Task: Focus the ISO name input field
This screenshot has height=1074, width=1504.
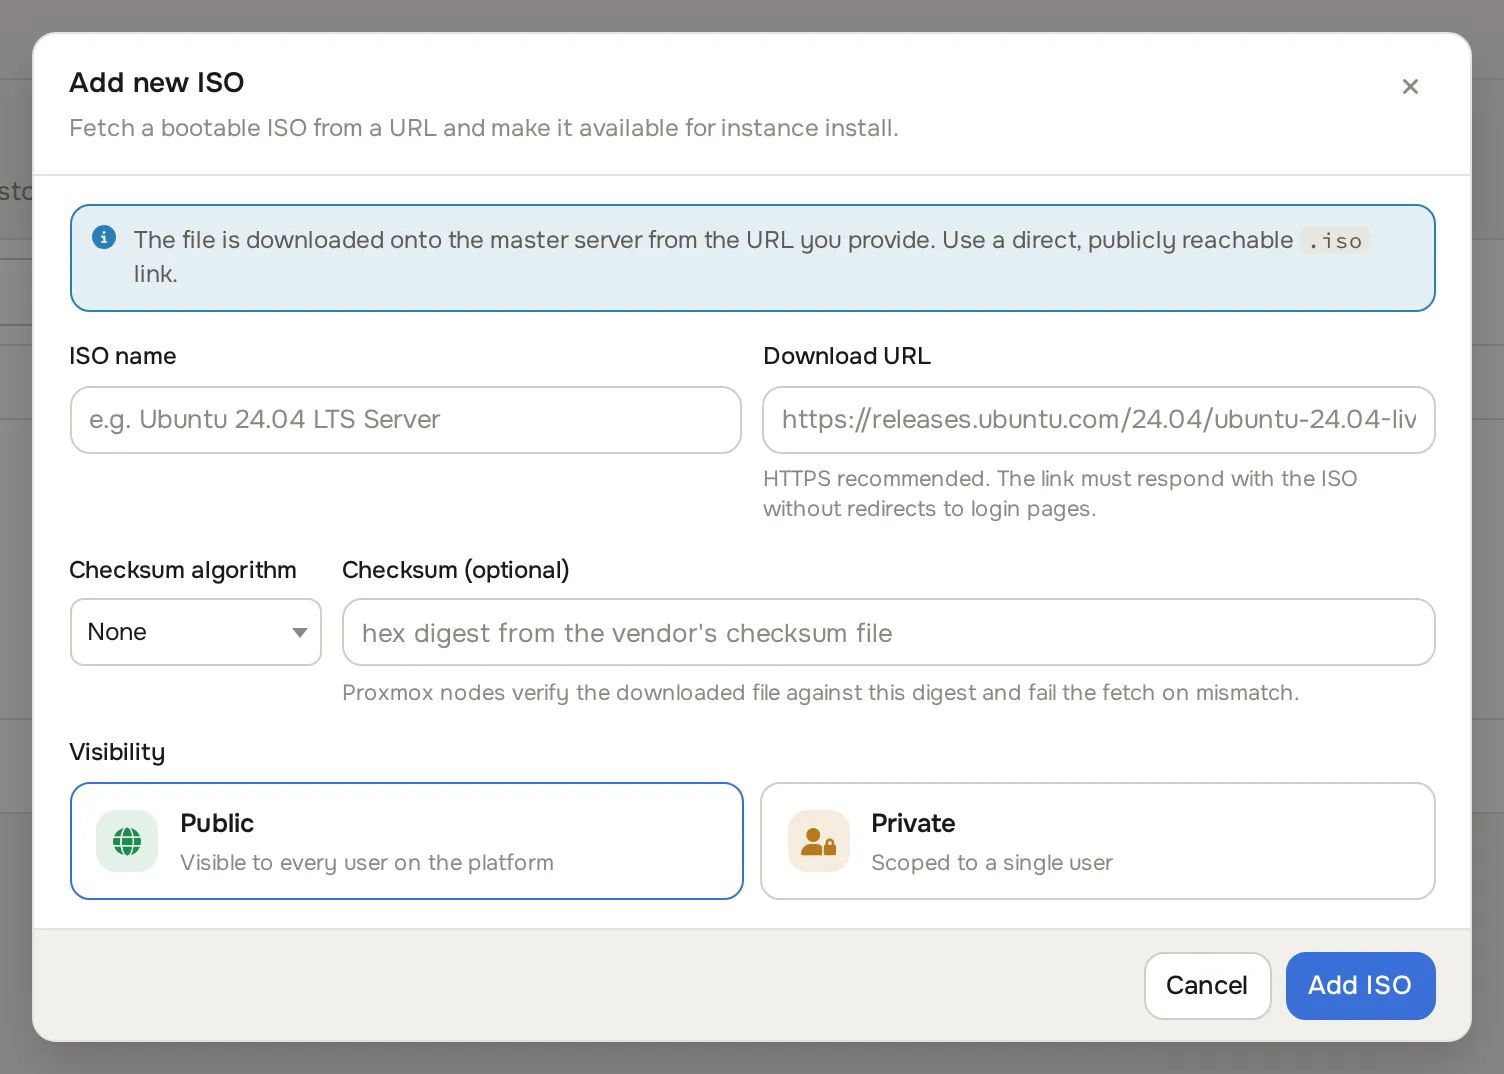Action: 406,420
